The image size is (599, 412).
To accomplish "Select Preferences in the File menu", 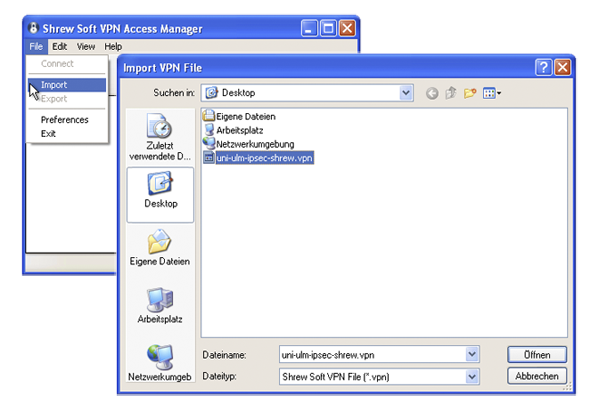I will pyautogui.click(x=65, y=120).
